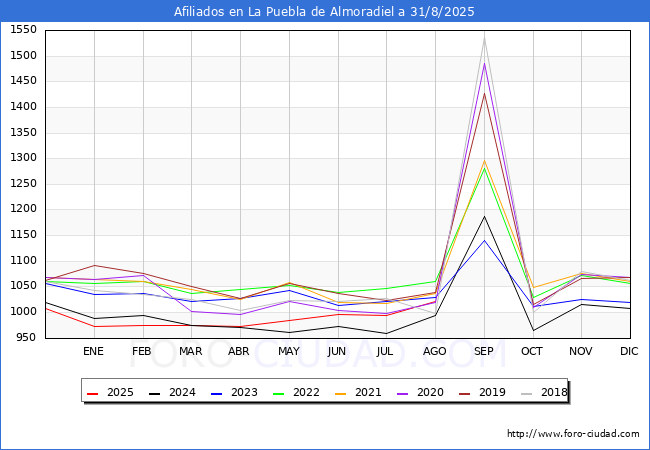650x450 pixels.
Task: Select the '2020' legend label
Action: click(x=430, y=392)
